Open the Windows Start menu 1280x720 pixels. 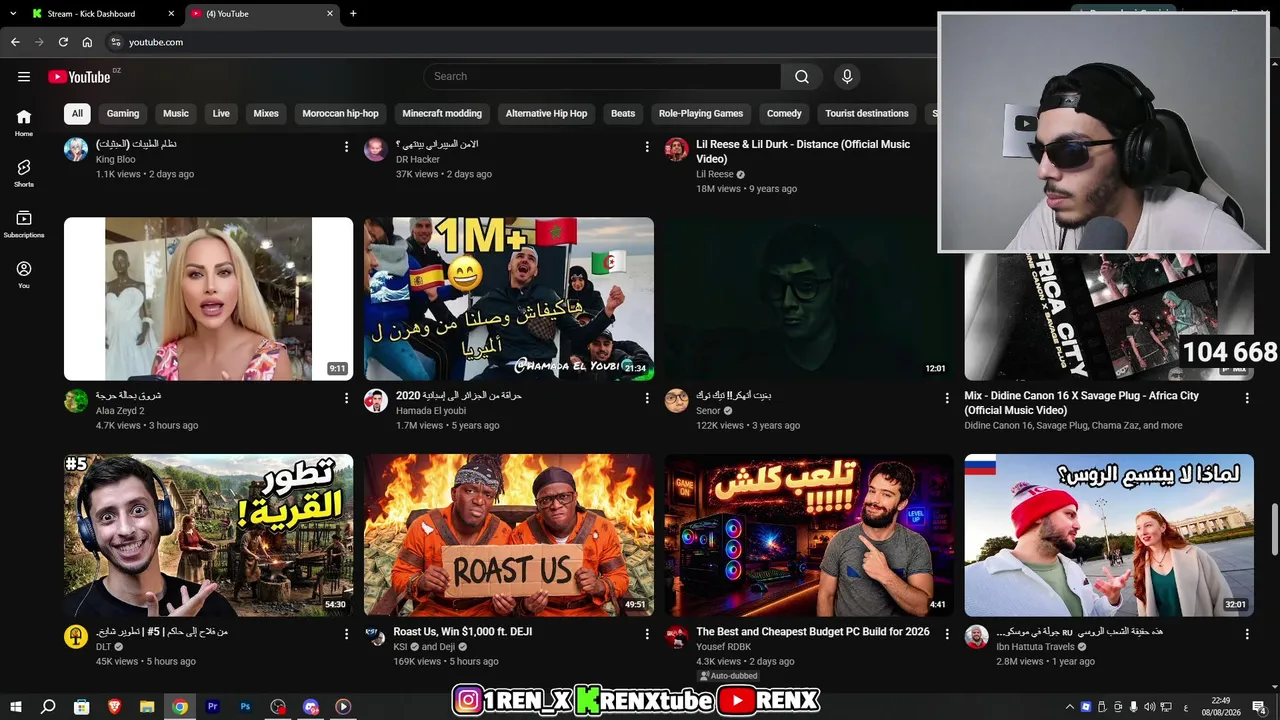point(15,706)
